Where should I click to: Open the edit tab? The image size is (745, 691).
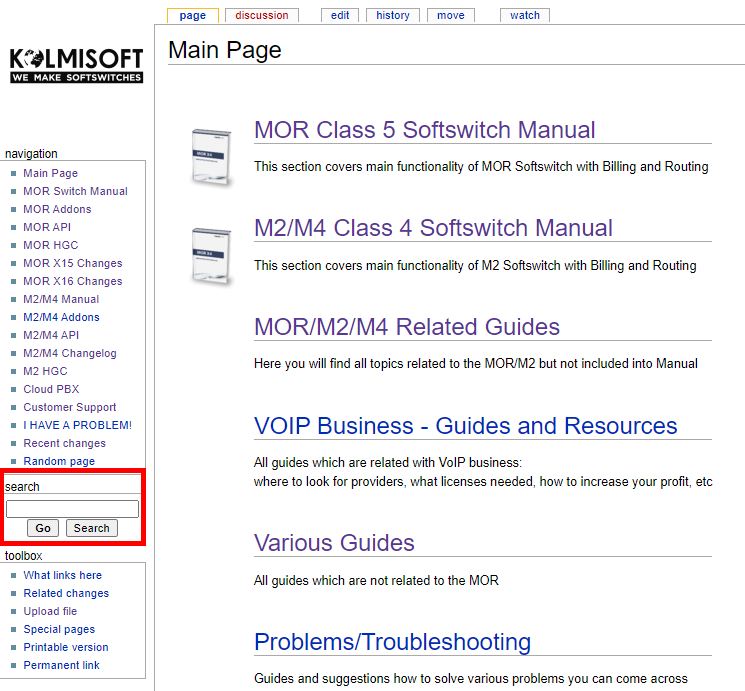click(x=340, y=15)
